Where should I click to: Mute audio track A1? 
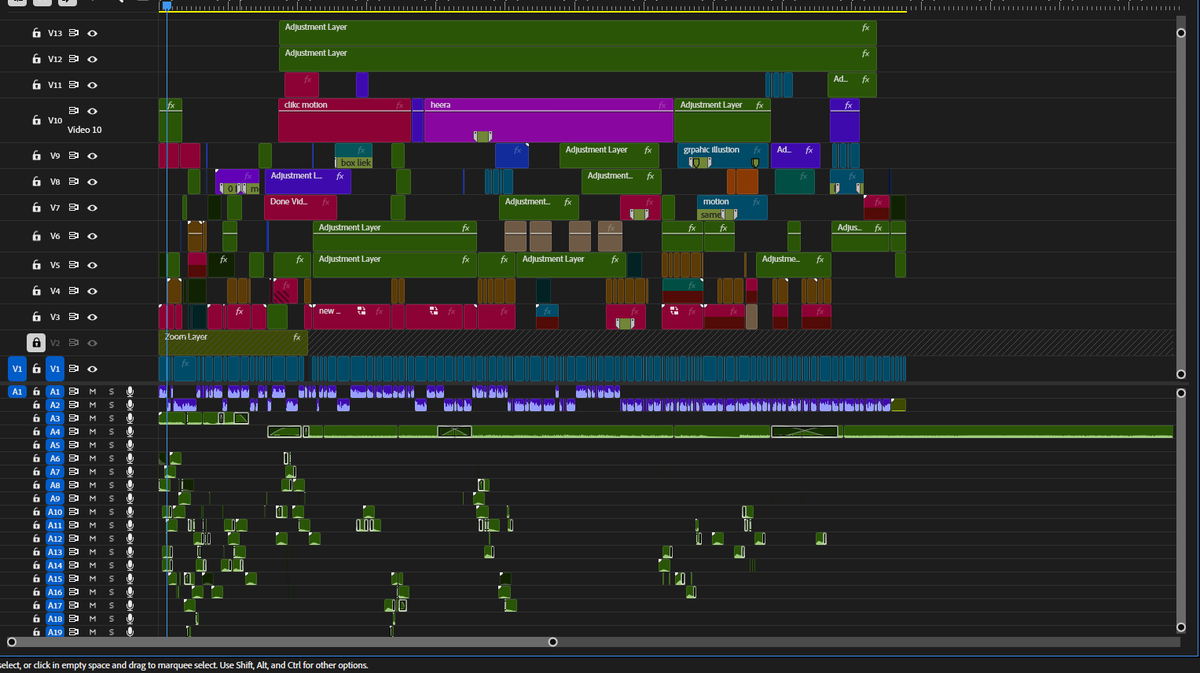coord(92,391)
